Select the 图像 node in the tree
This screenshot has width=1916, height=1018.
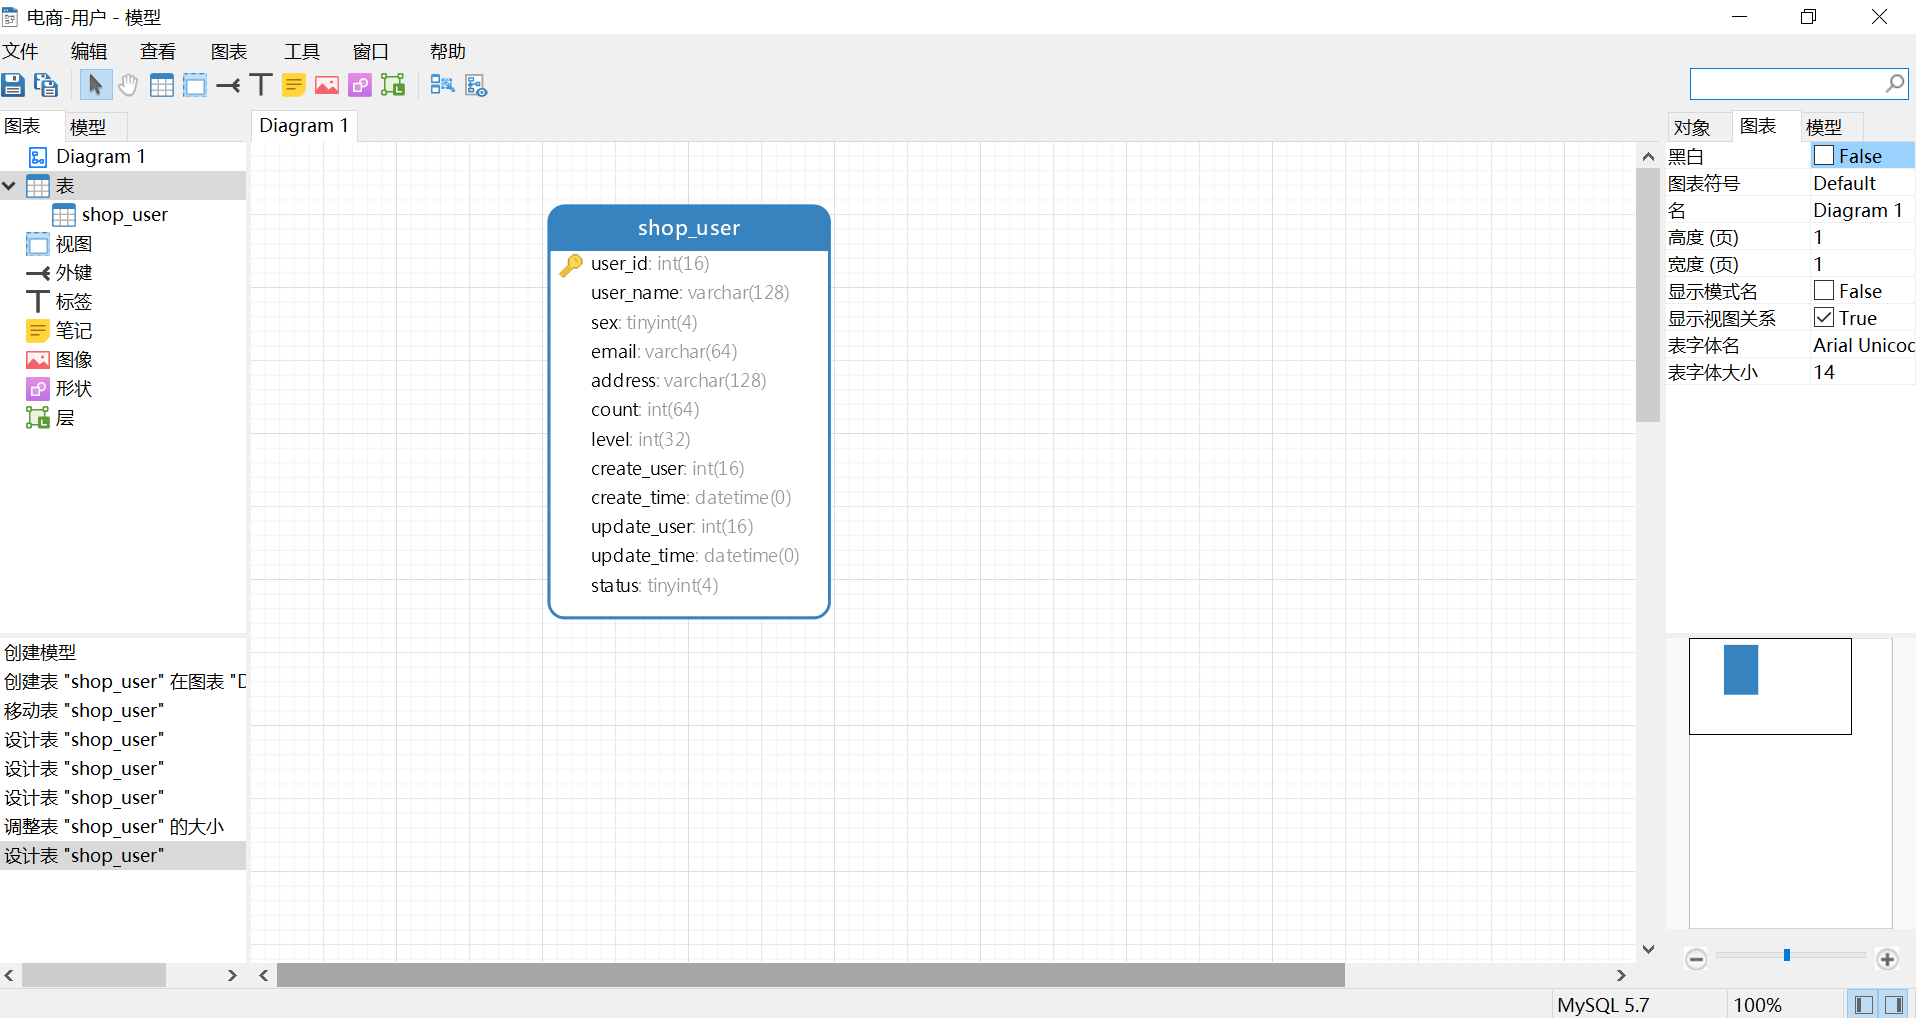click(x=74, y=360)
